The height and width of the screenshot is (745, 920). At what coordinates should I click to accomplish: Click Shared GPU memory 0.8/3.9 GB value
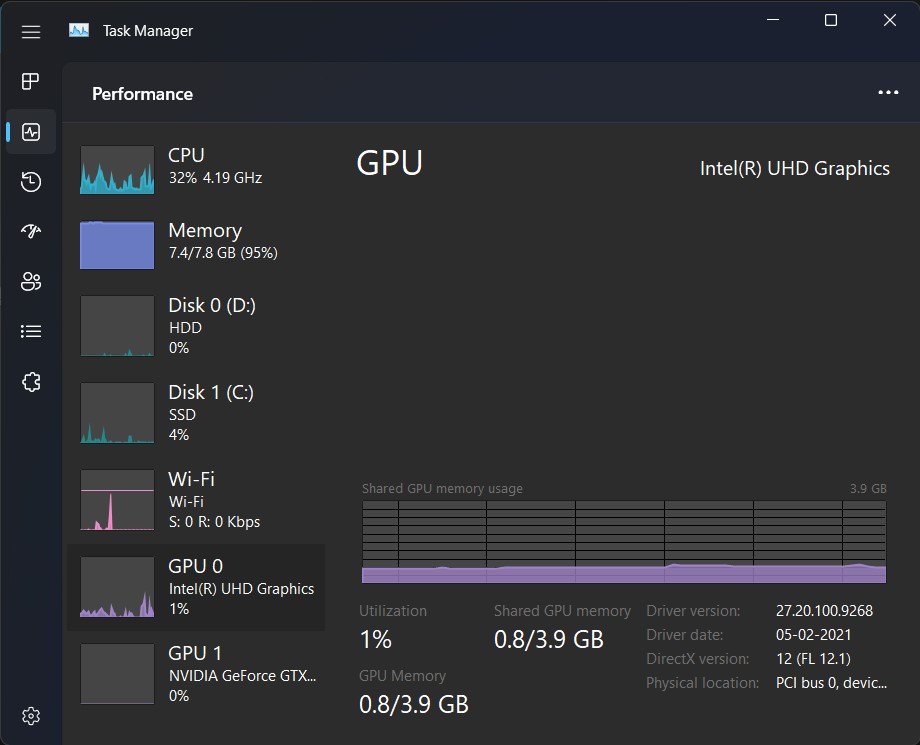(549, 639)
